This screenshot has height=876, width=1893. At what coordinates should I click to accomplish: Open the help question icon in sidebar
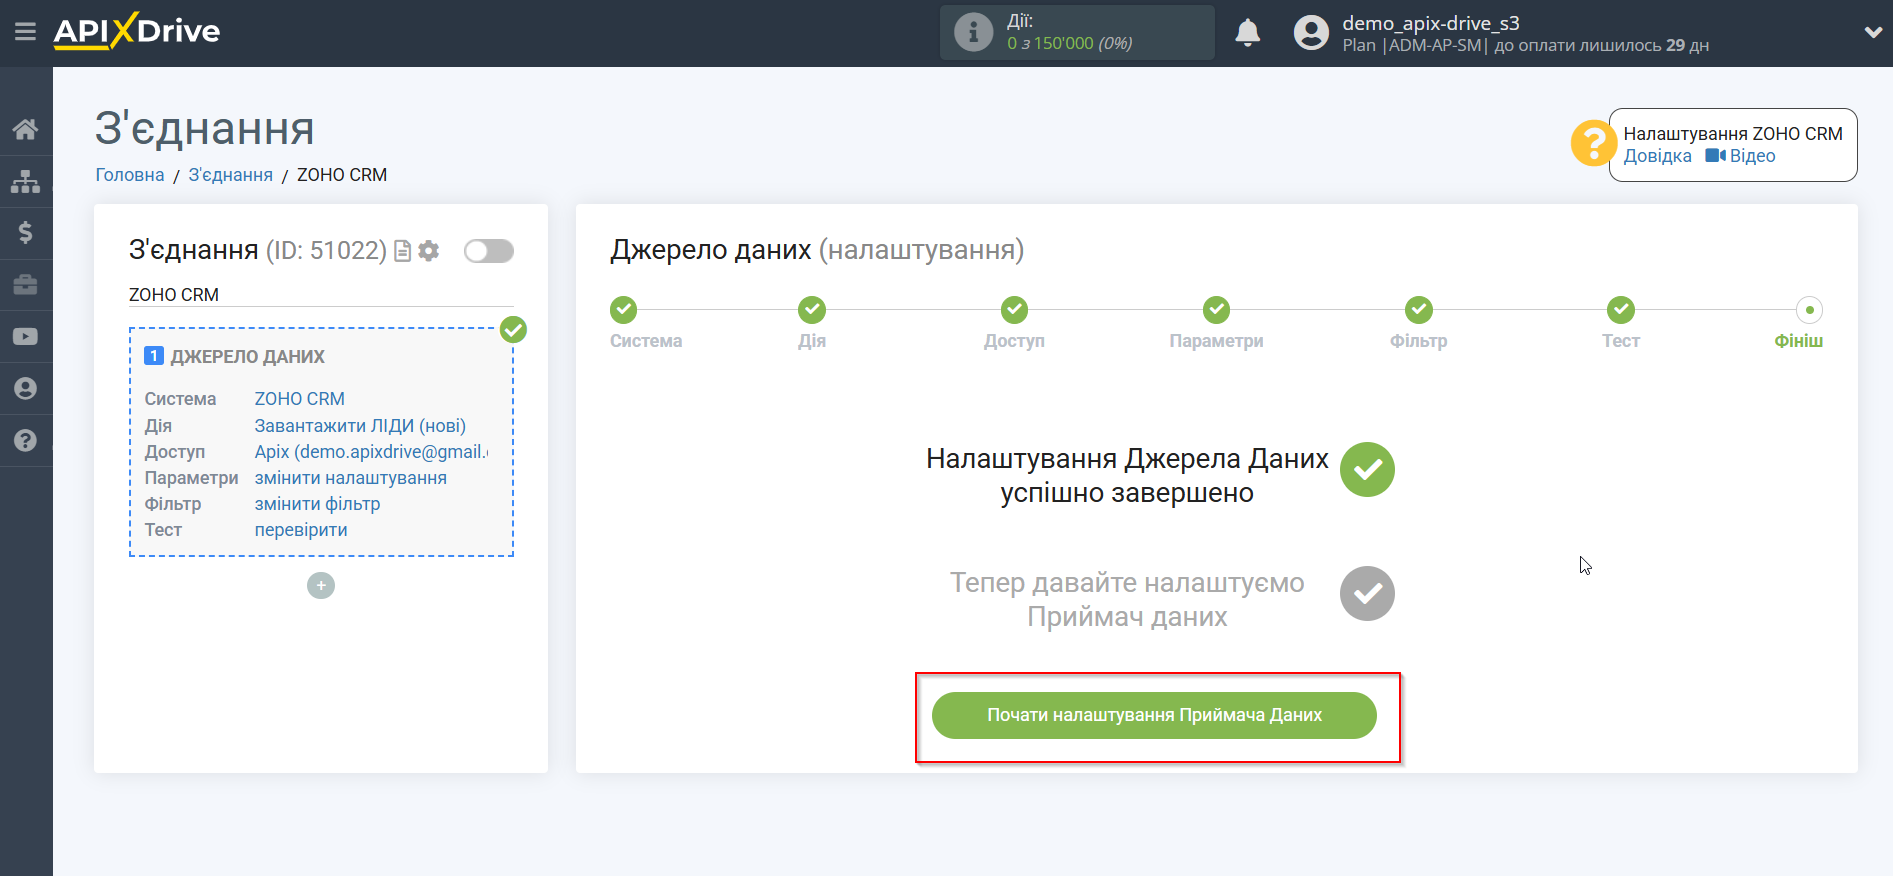26,441
